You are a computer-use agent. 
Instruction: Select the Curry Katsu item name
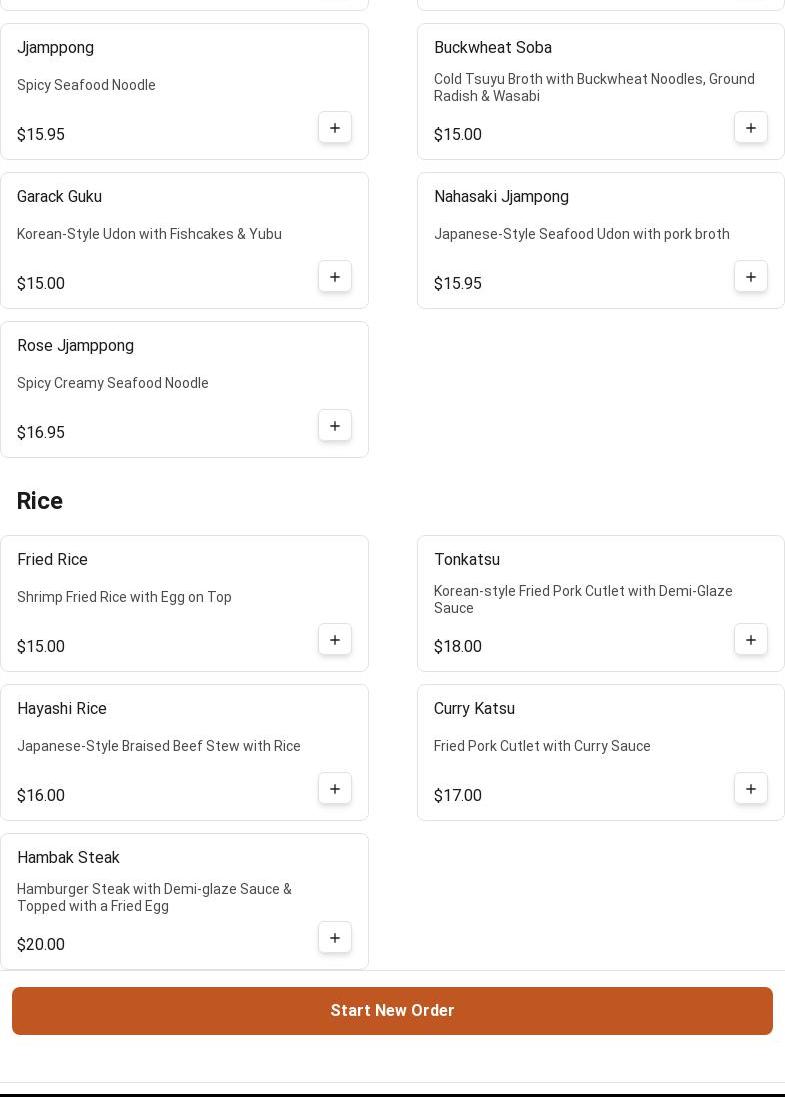click(x=474, y=709)
